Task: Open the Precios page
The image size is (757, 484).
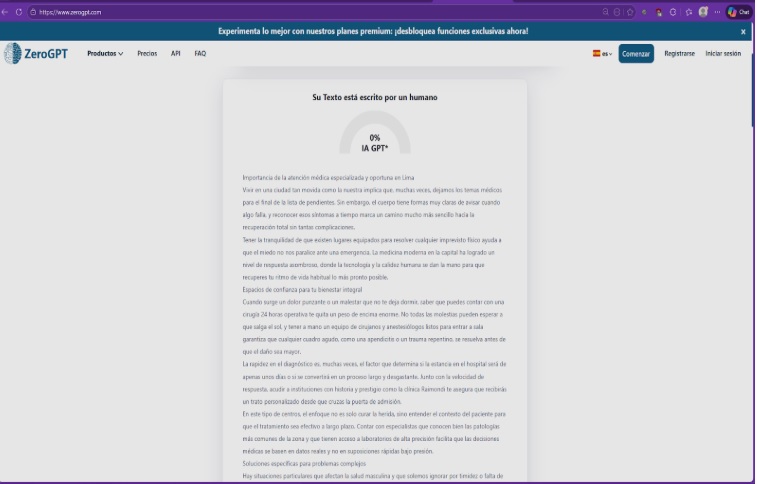Action: (x=147, y=53)
